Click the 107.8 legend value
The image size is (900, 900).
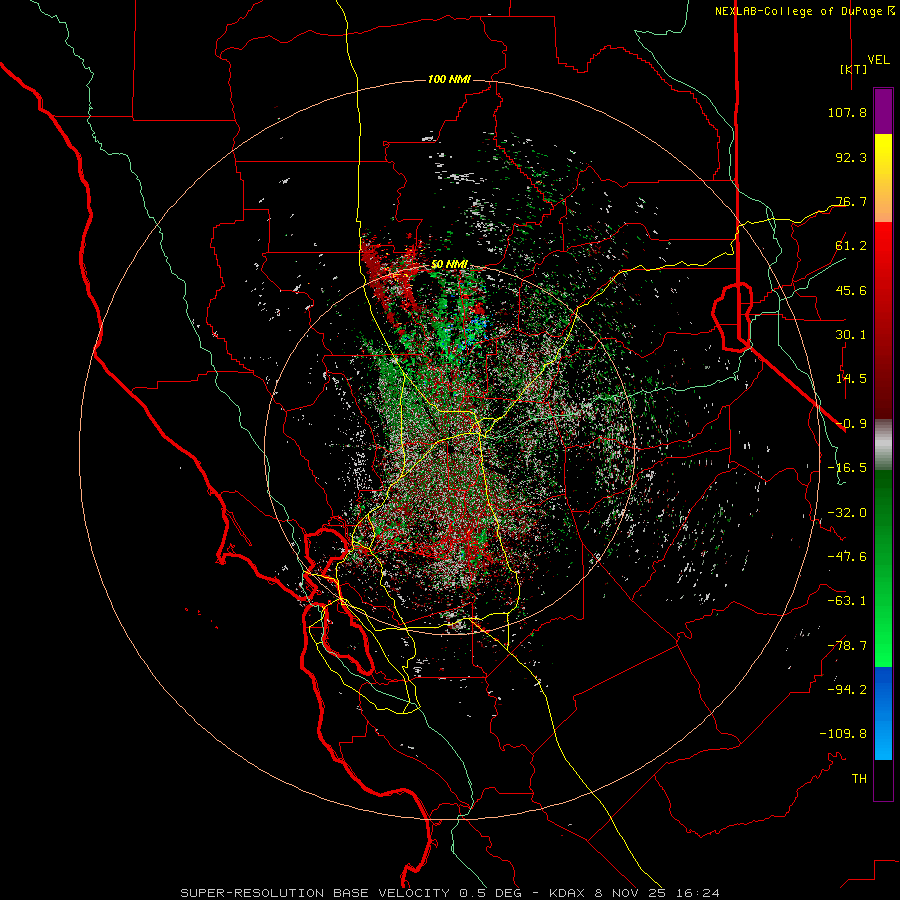pos(847,112)
